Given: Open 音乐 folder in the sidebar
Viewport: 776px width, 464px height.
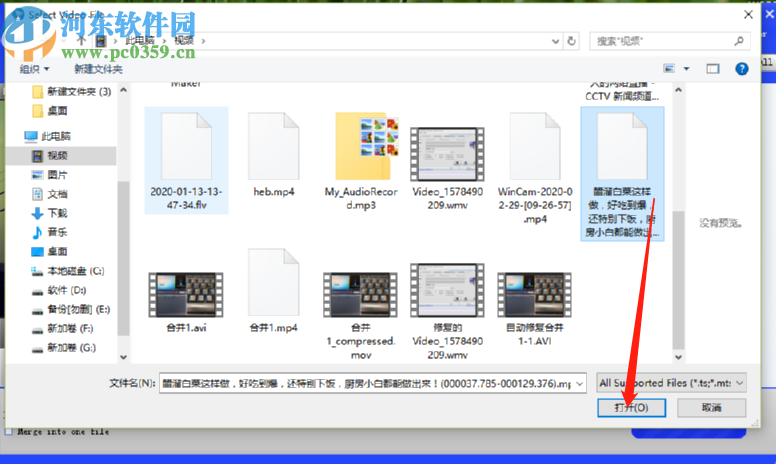Looking at the screenshot, I should (49, 232).
